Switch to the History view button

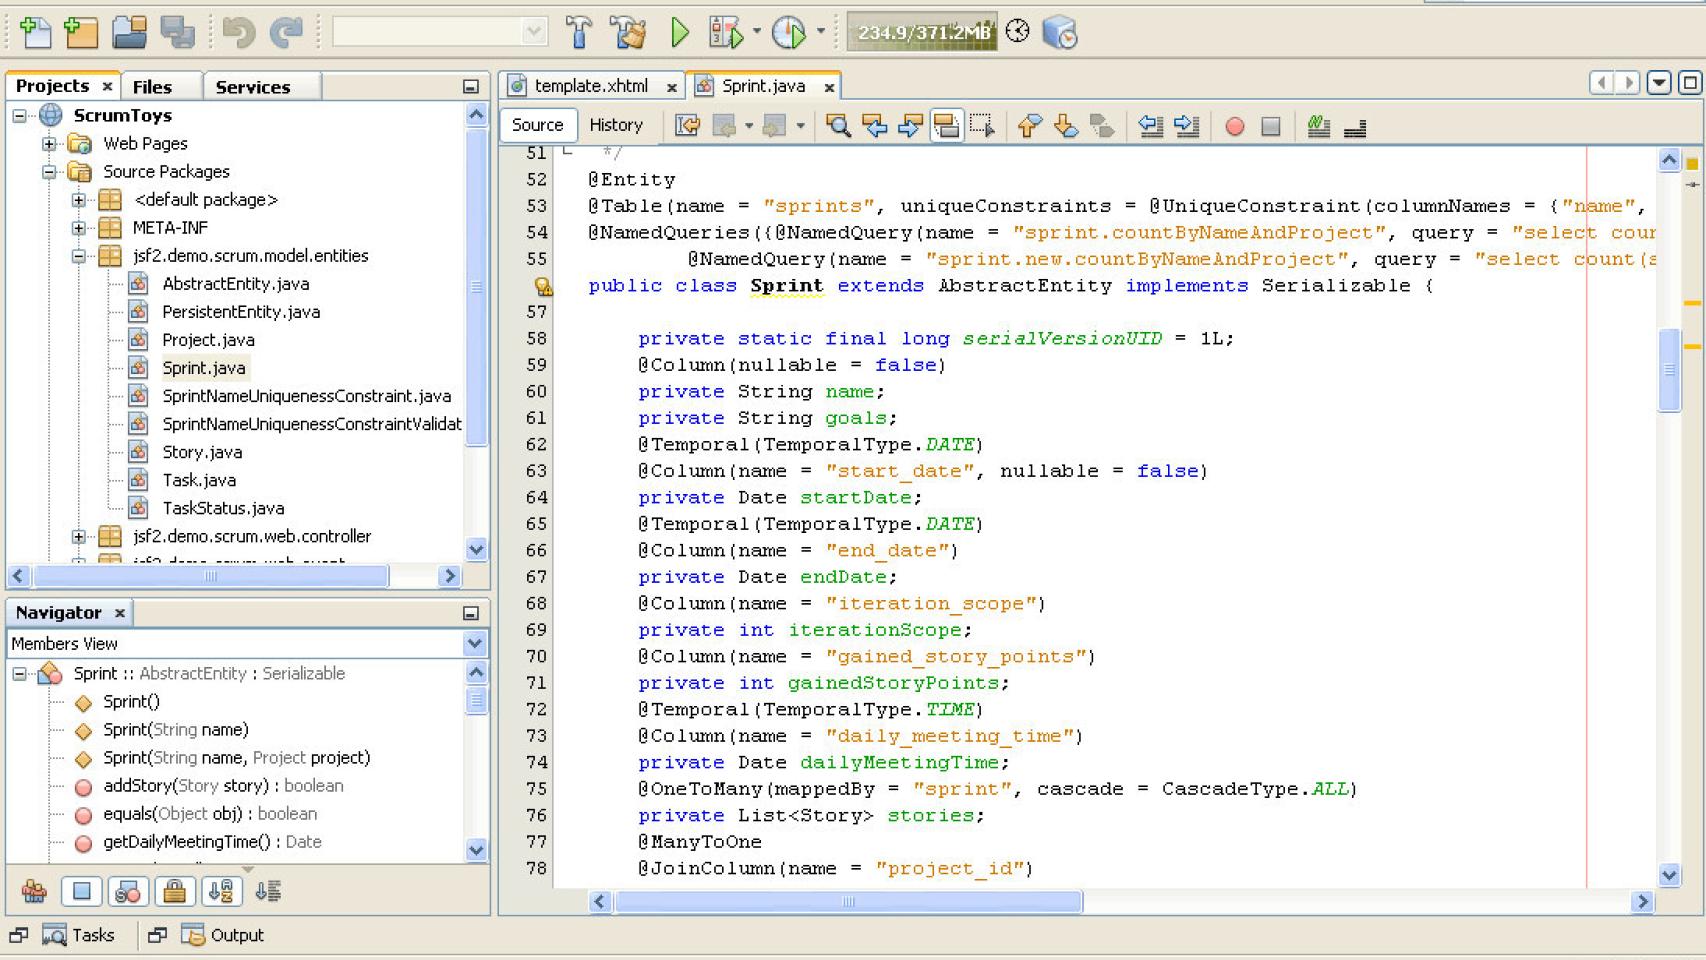[615, 125]
